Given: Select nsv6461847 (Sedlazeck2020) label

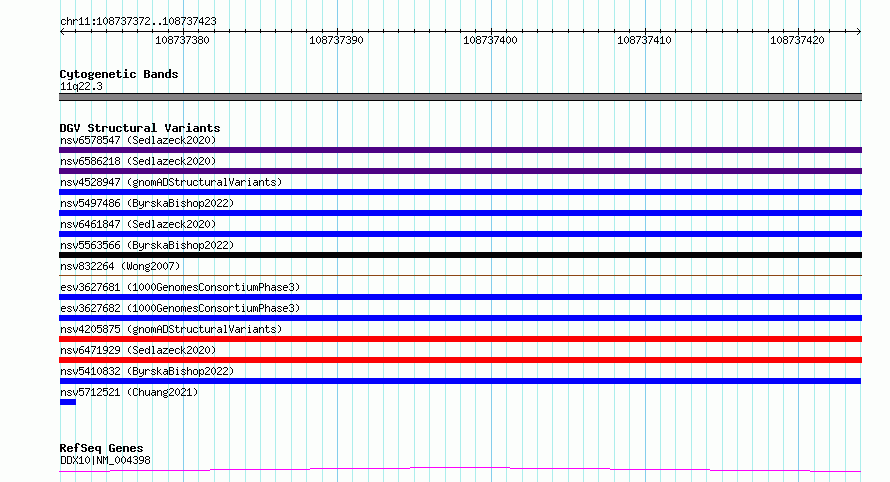Looking at the screenshot, I should [x=138, y=224].
